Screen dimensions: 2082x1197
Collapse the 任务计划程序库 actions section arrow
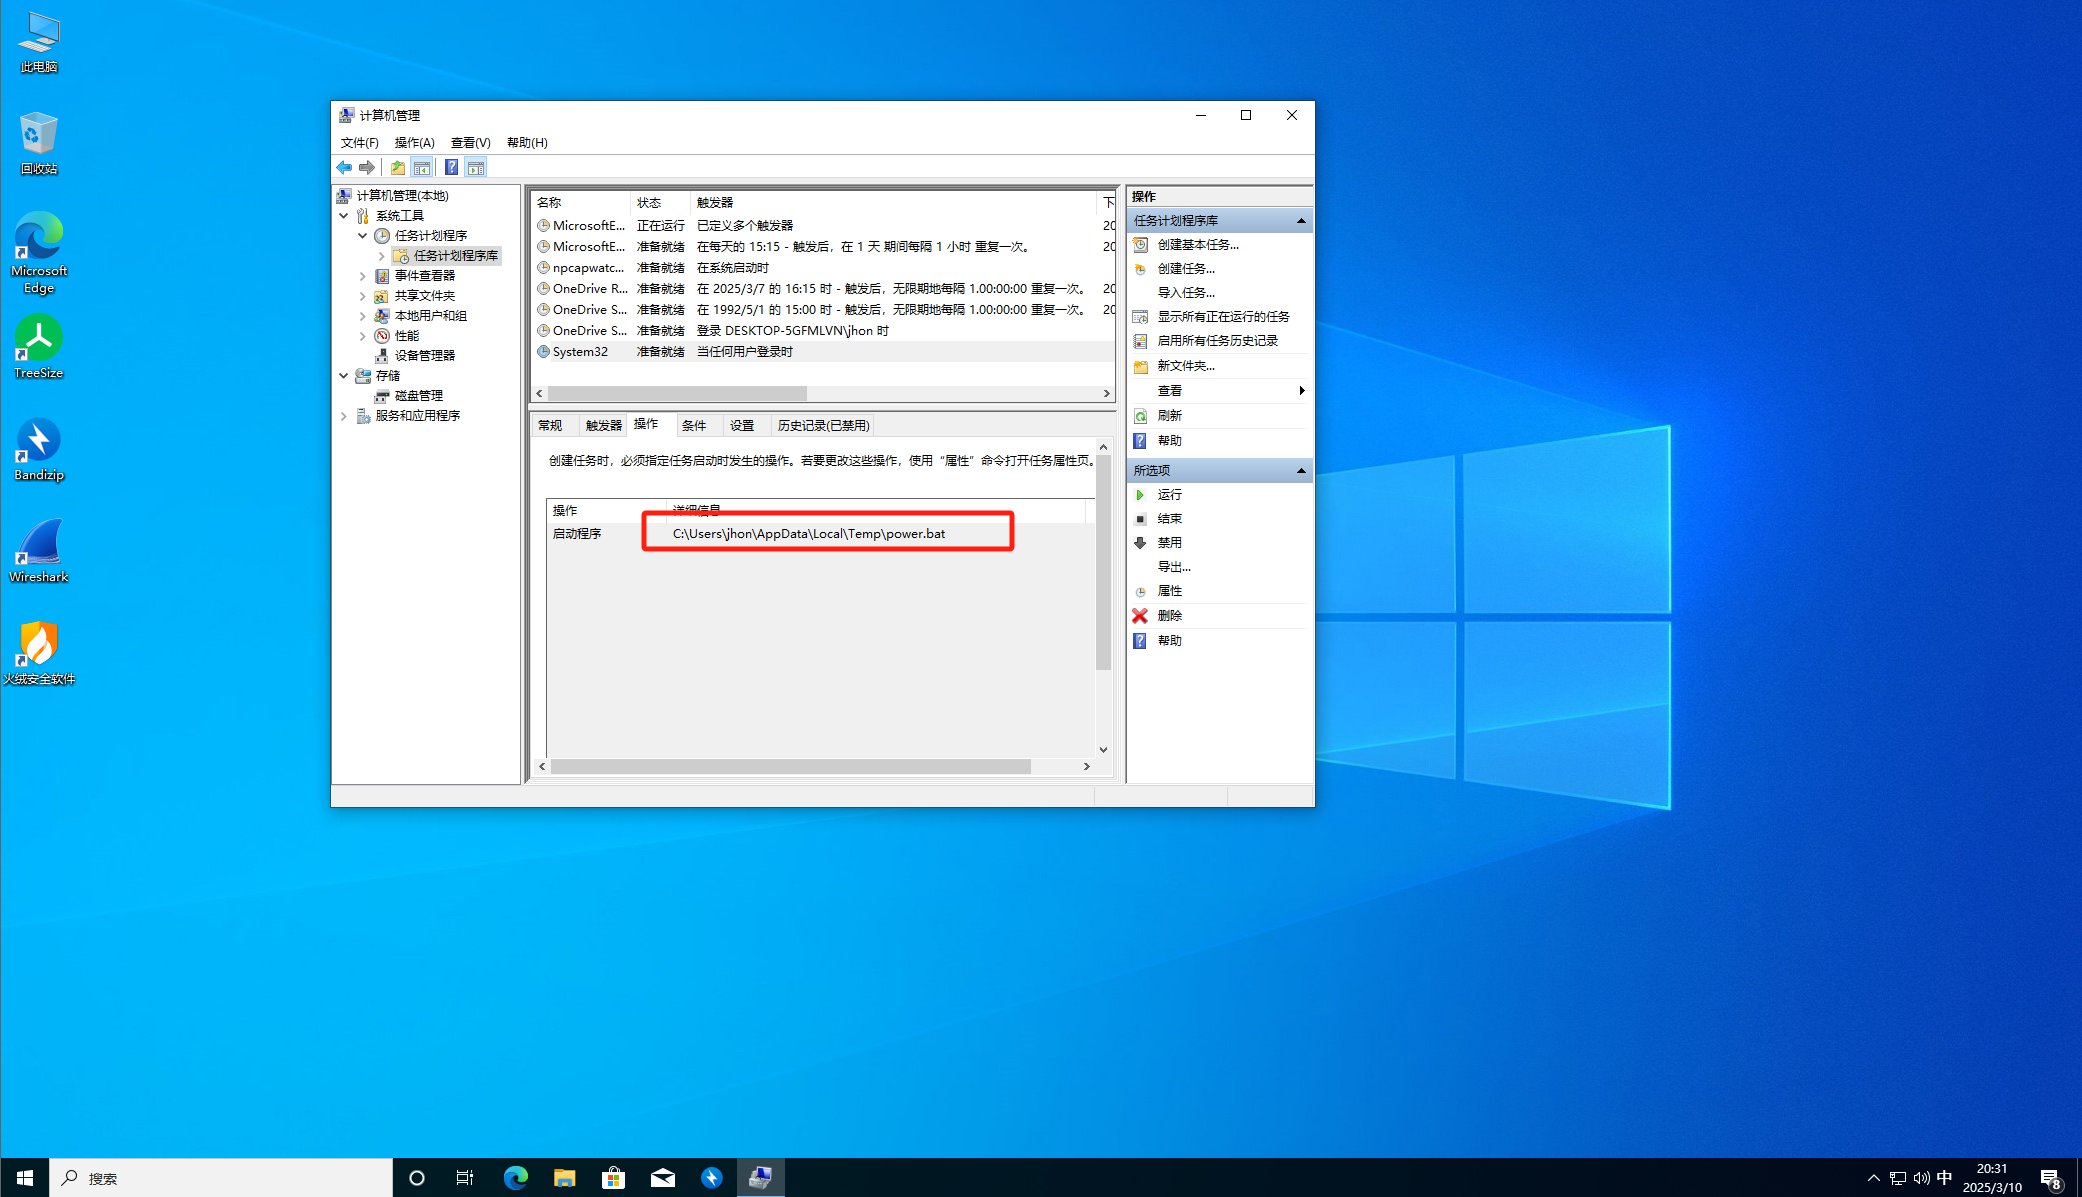(1301, 221)
